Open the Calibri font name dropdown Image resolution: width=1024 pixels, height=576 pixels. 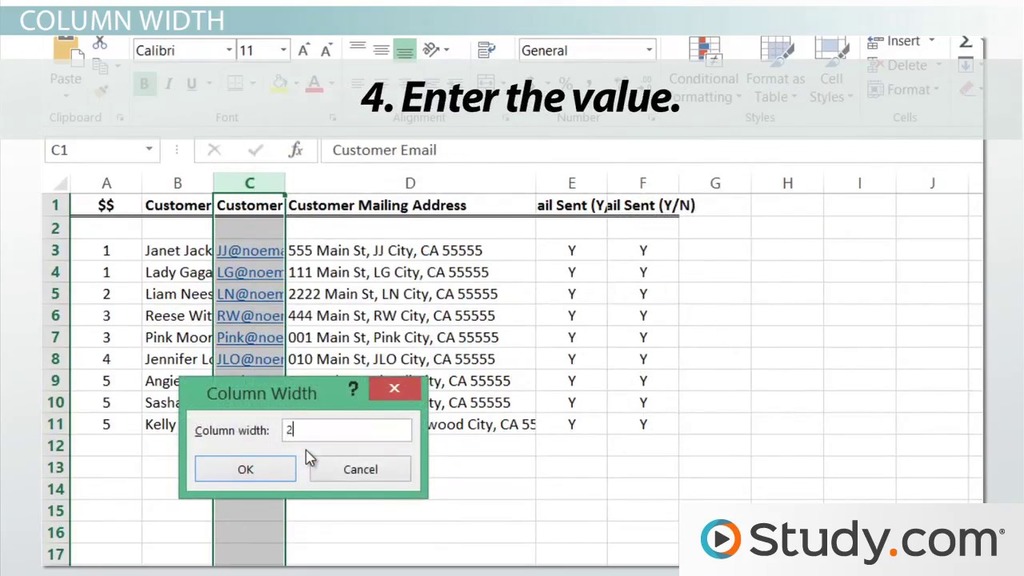pyautogui.click(x=229, y=50)
